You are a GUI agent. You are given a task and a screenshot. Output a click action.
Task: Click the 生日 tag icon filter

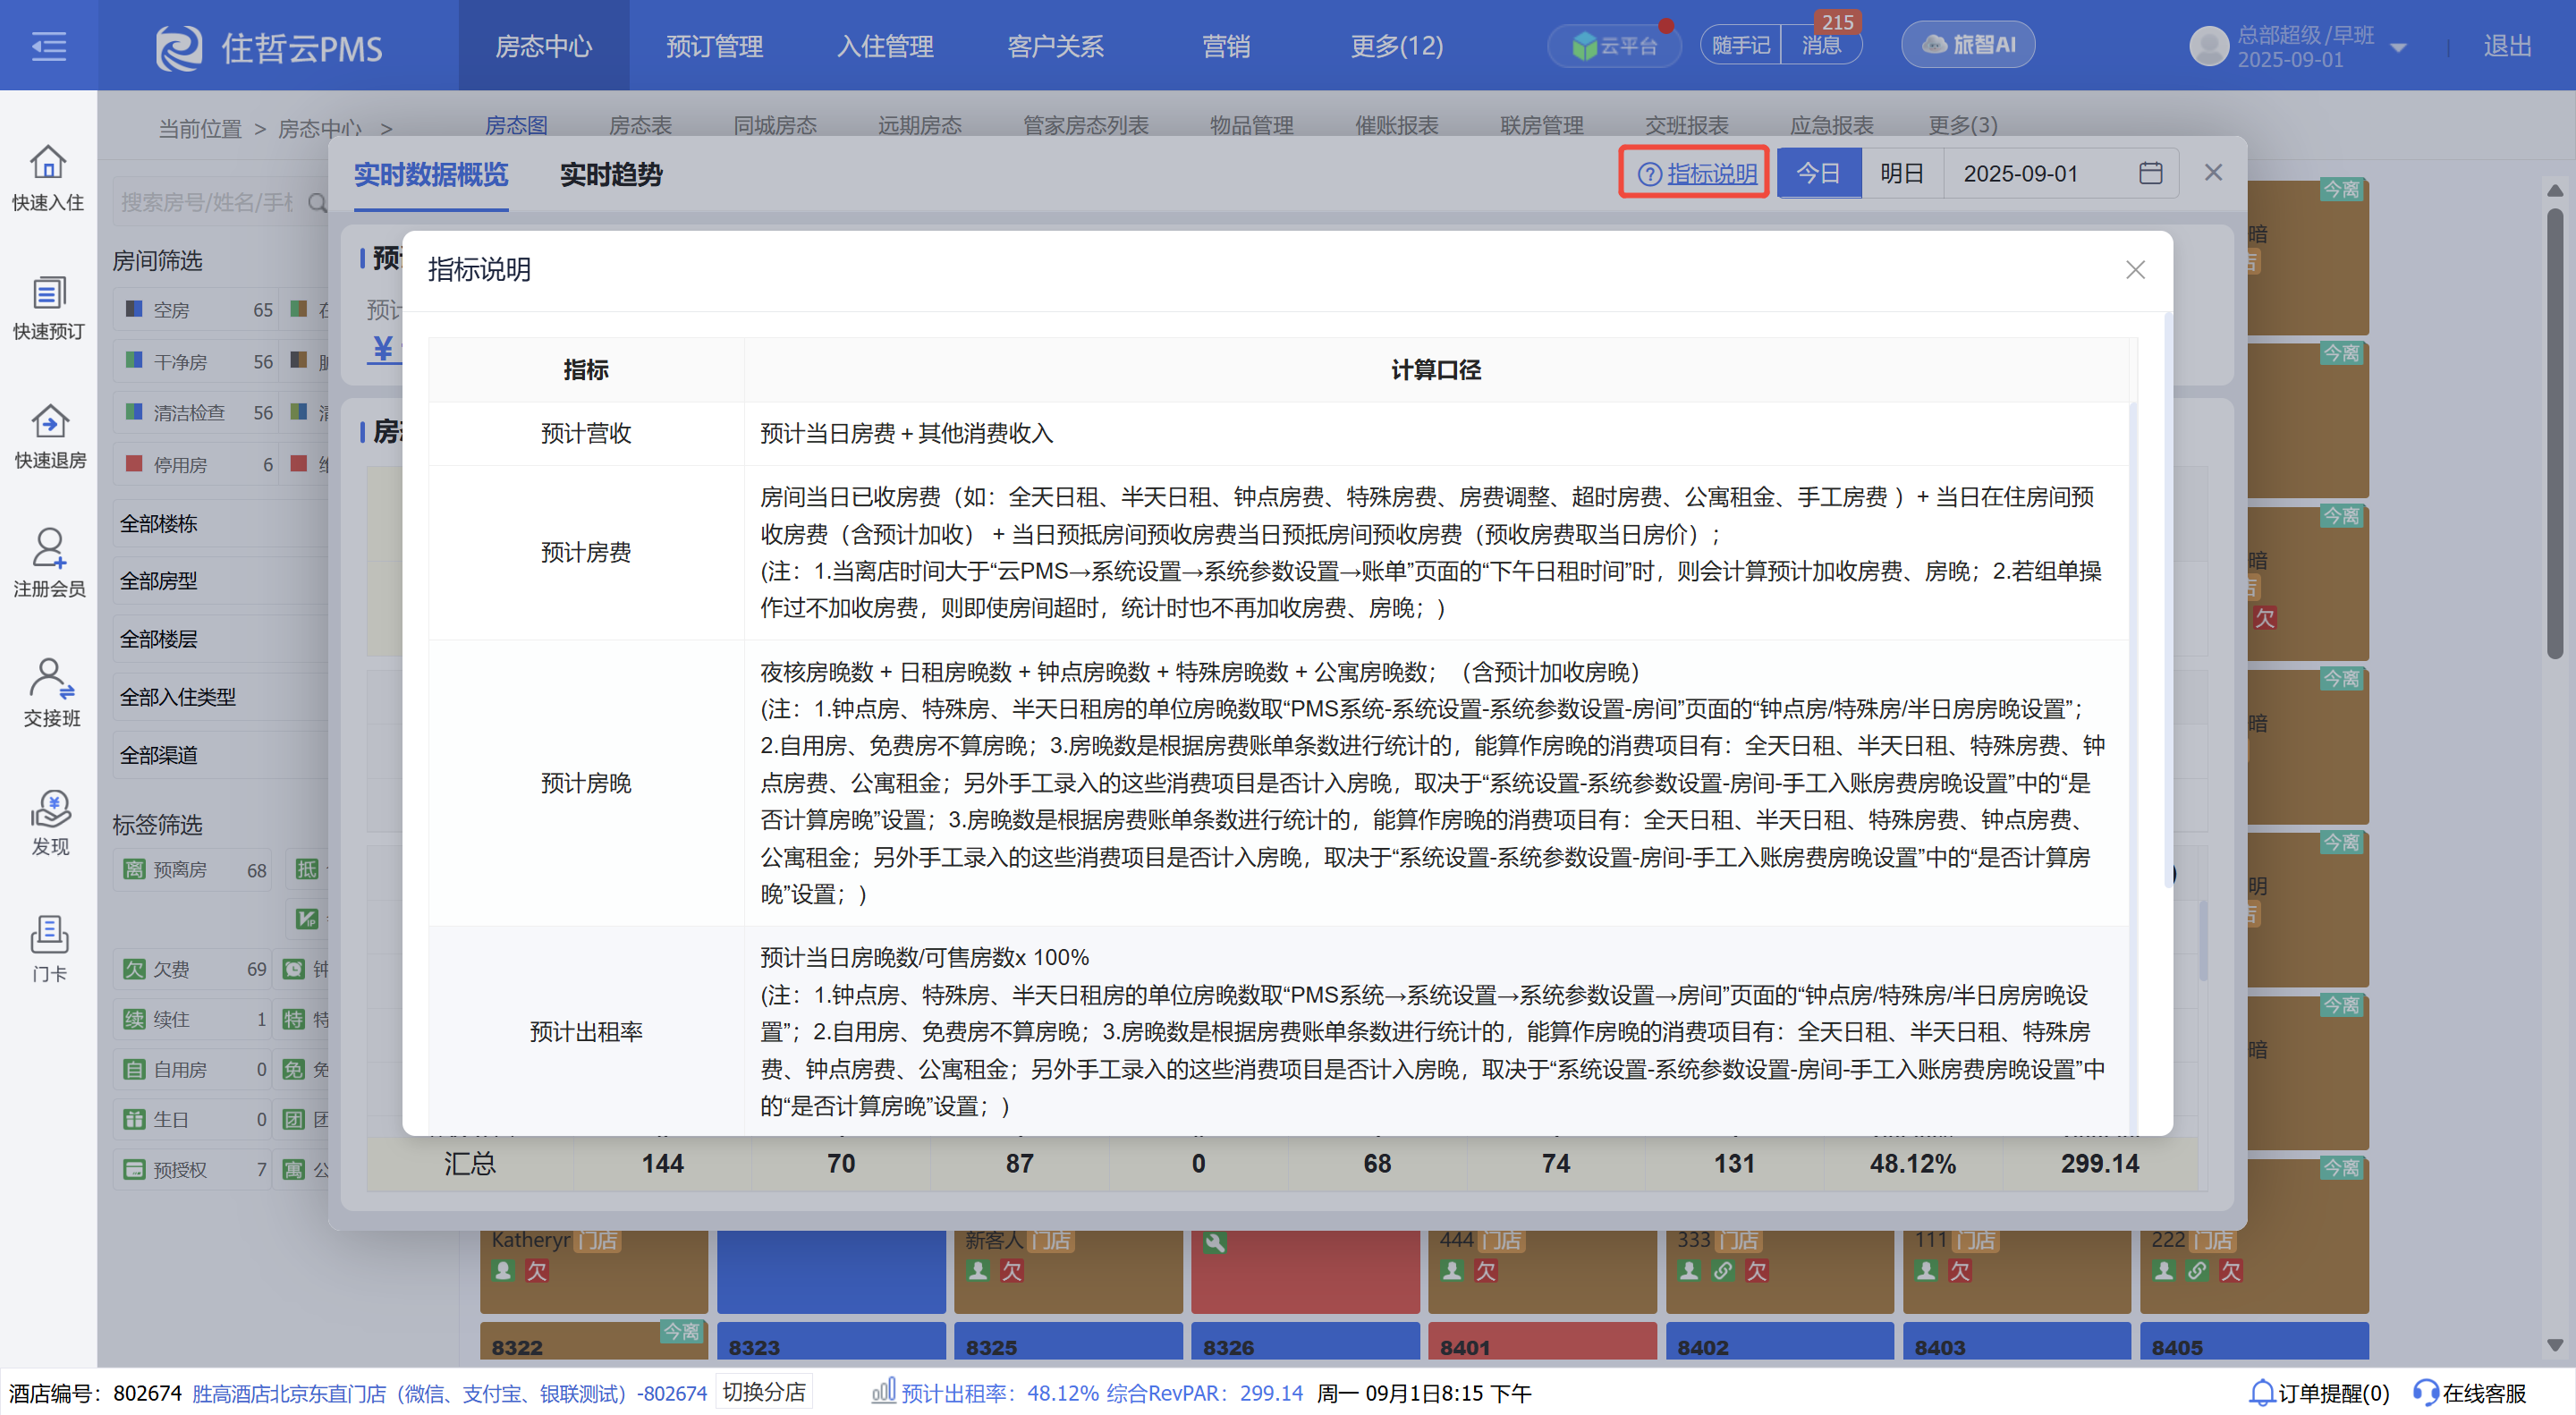tap(134, 1119)
